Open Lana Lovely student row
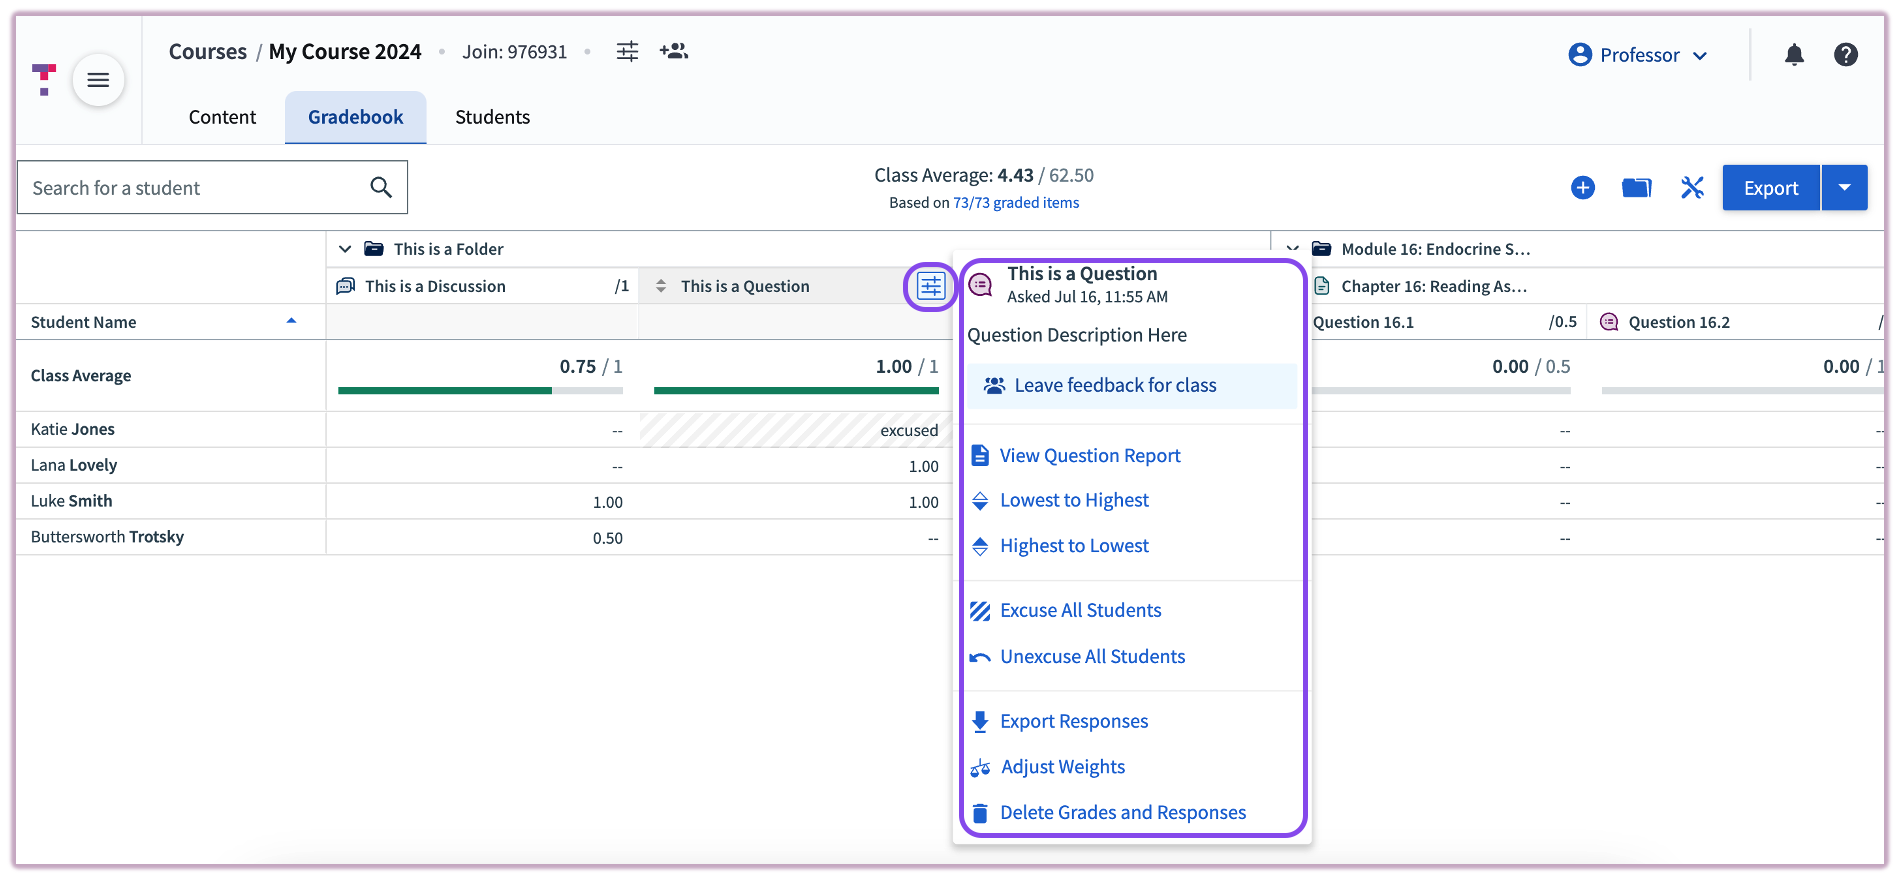The width and height of the screenshot is (1894, 878). (171, 465)
